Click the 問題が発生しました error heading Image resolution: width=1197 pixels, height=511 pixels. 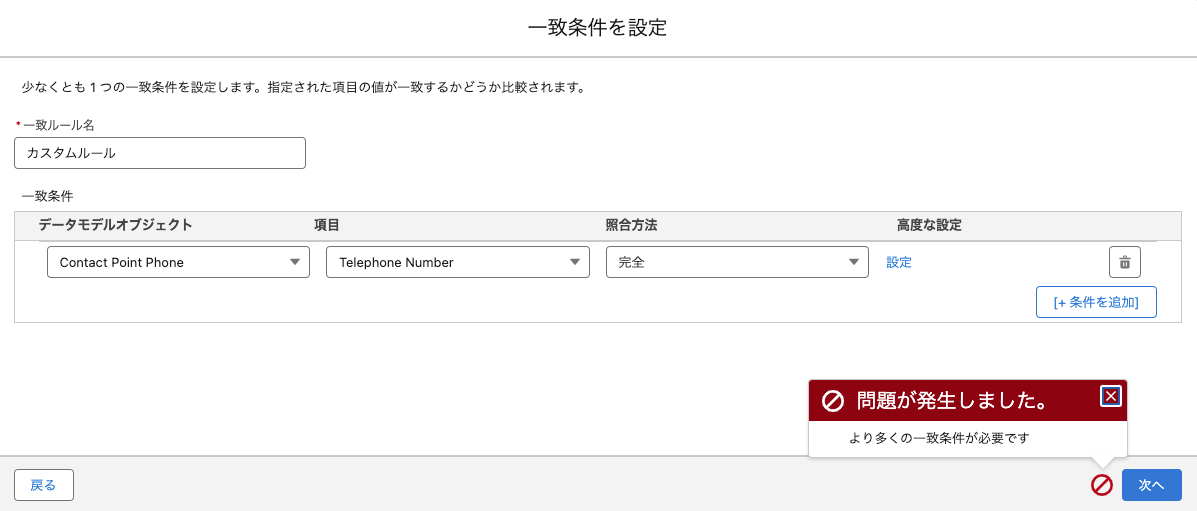951,399
